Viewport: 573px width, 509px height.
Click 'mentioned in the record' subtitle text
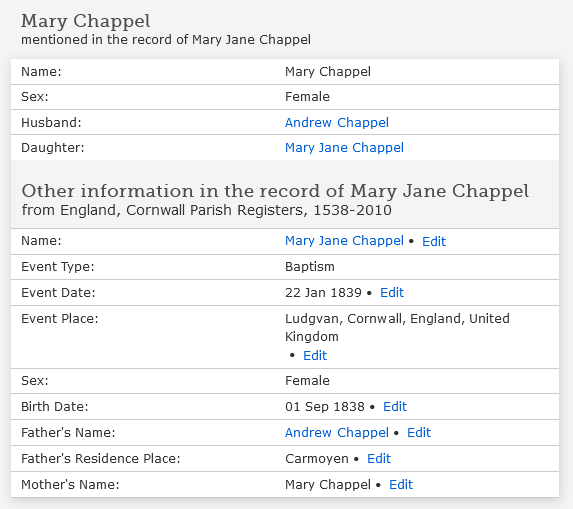[x=166, y=39]
